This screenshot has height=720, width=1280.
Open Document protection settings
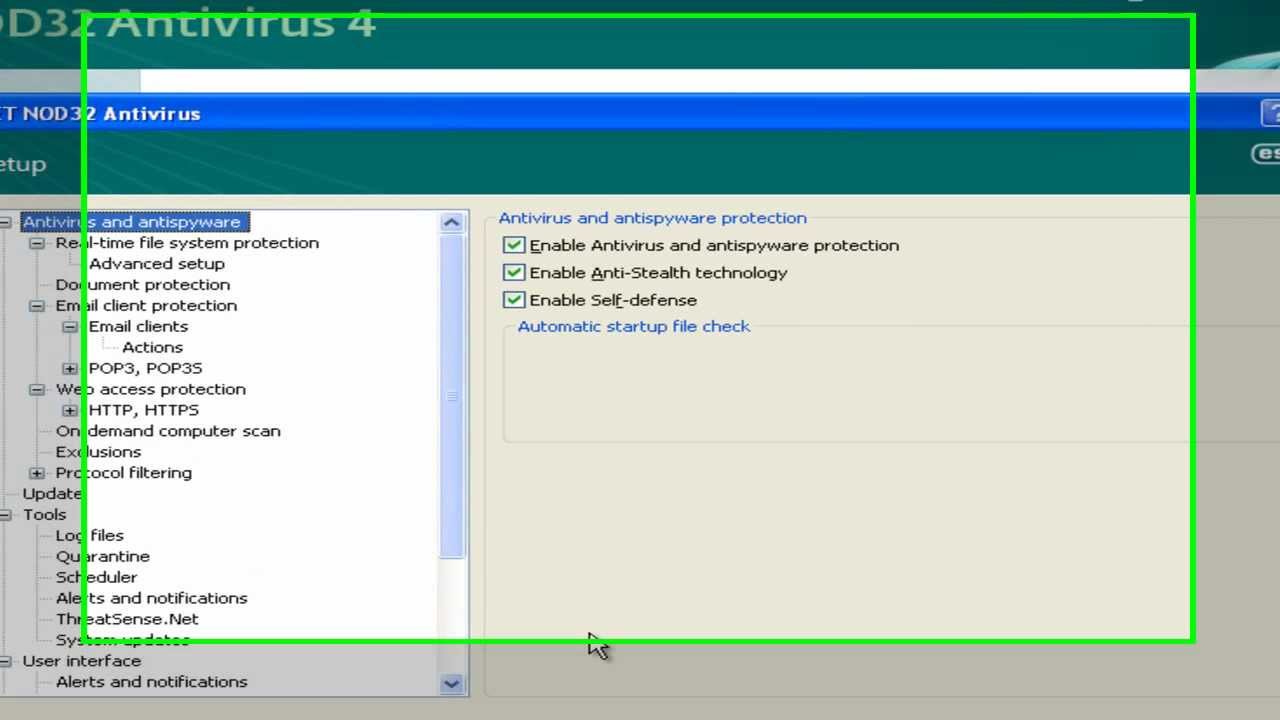(x=143, y=285)
